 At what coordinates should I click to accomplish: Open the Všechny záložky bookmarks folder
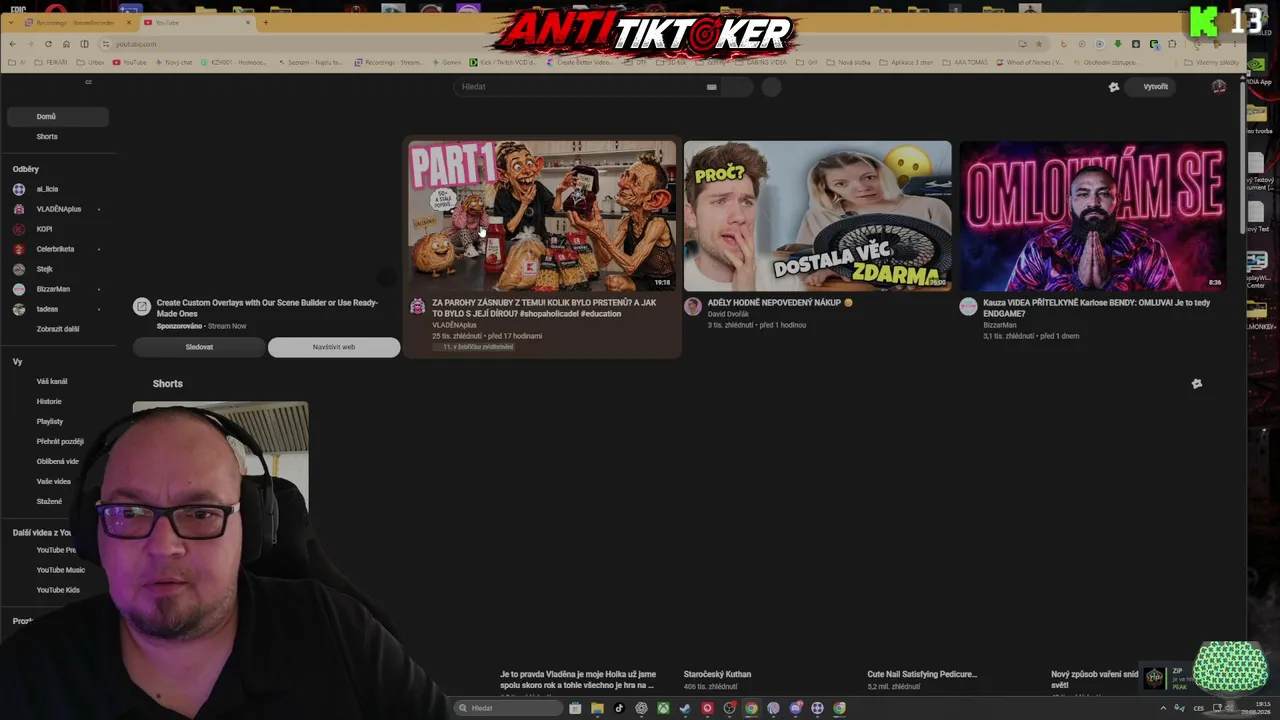tap(1211, 62)
